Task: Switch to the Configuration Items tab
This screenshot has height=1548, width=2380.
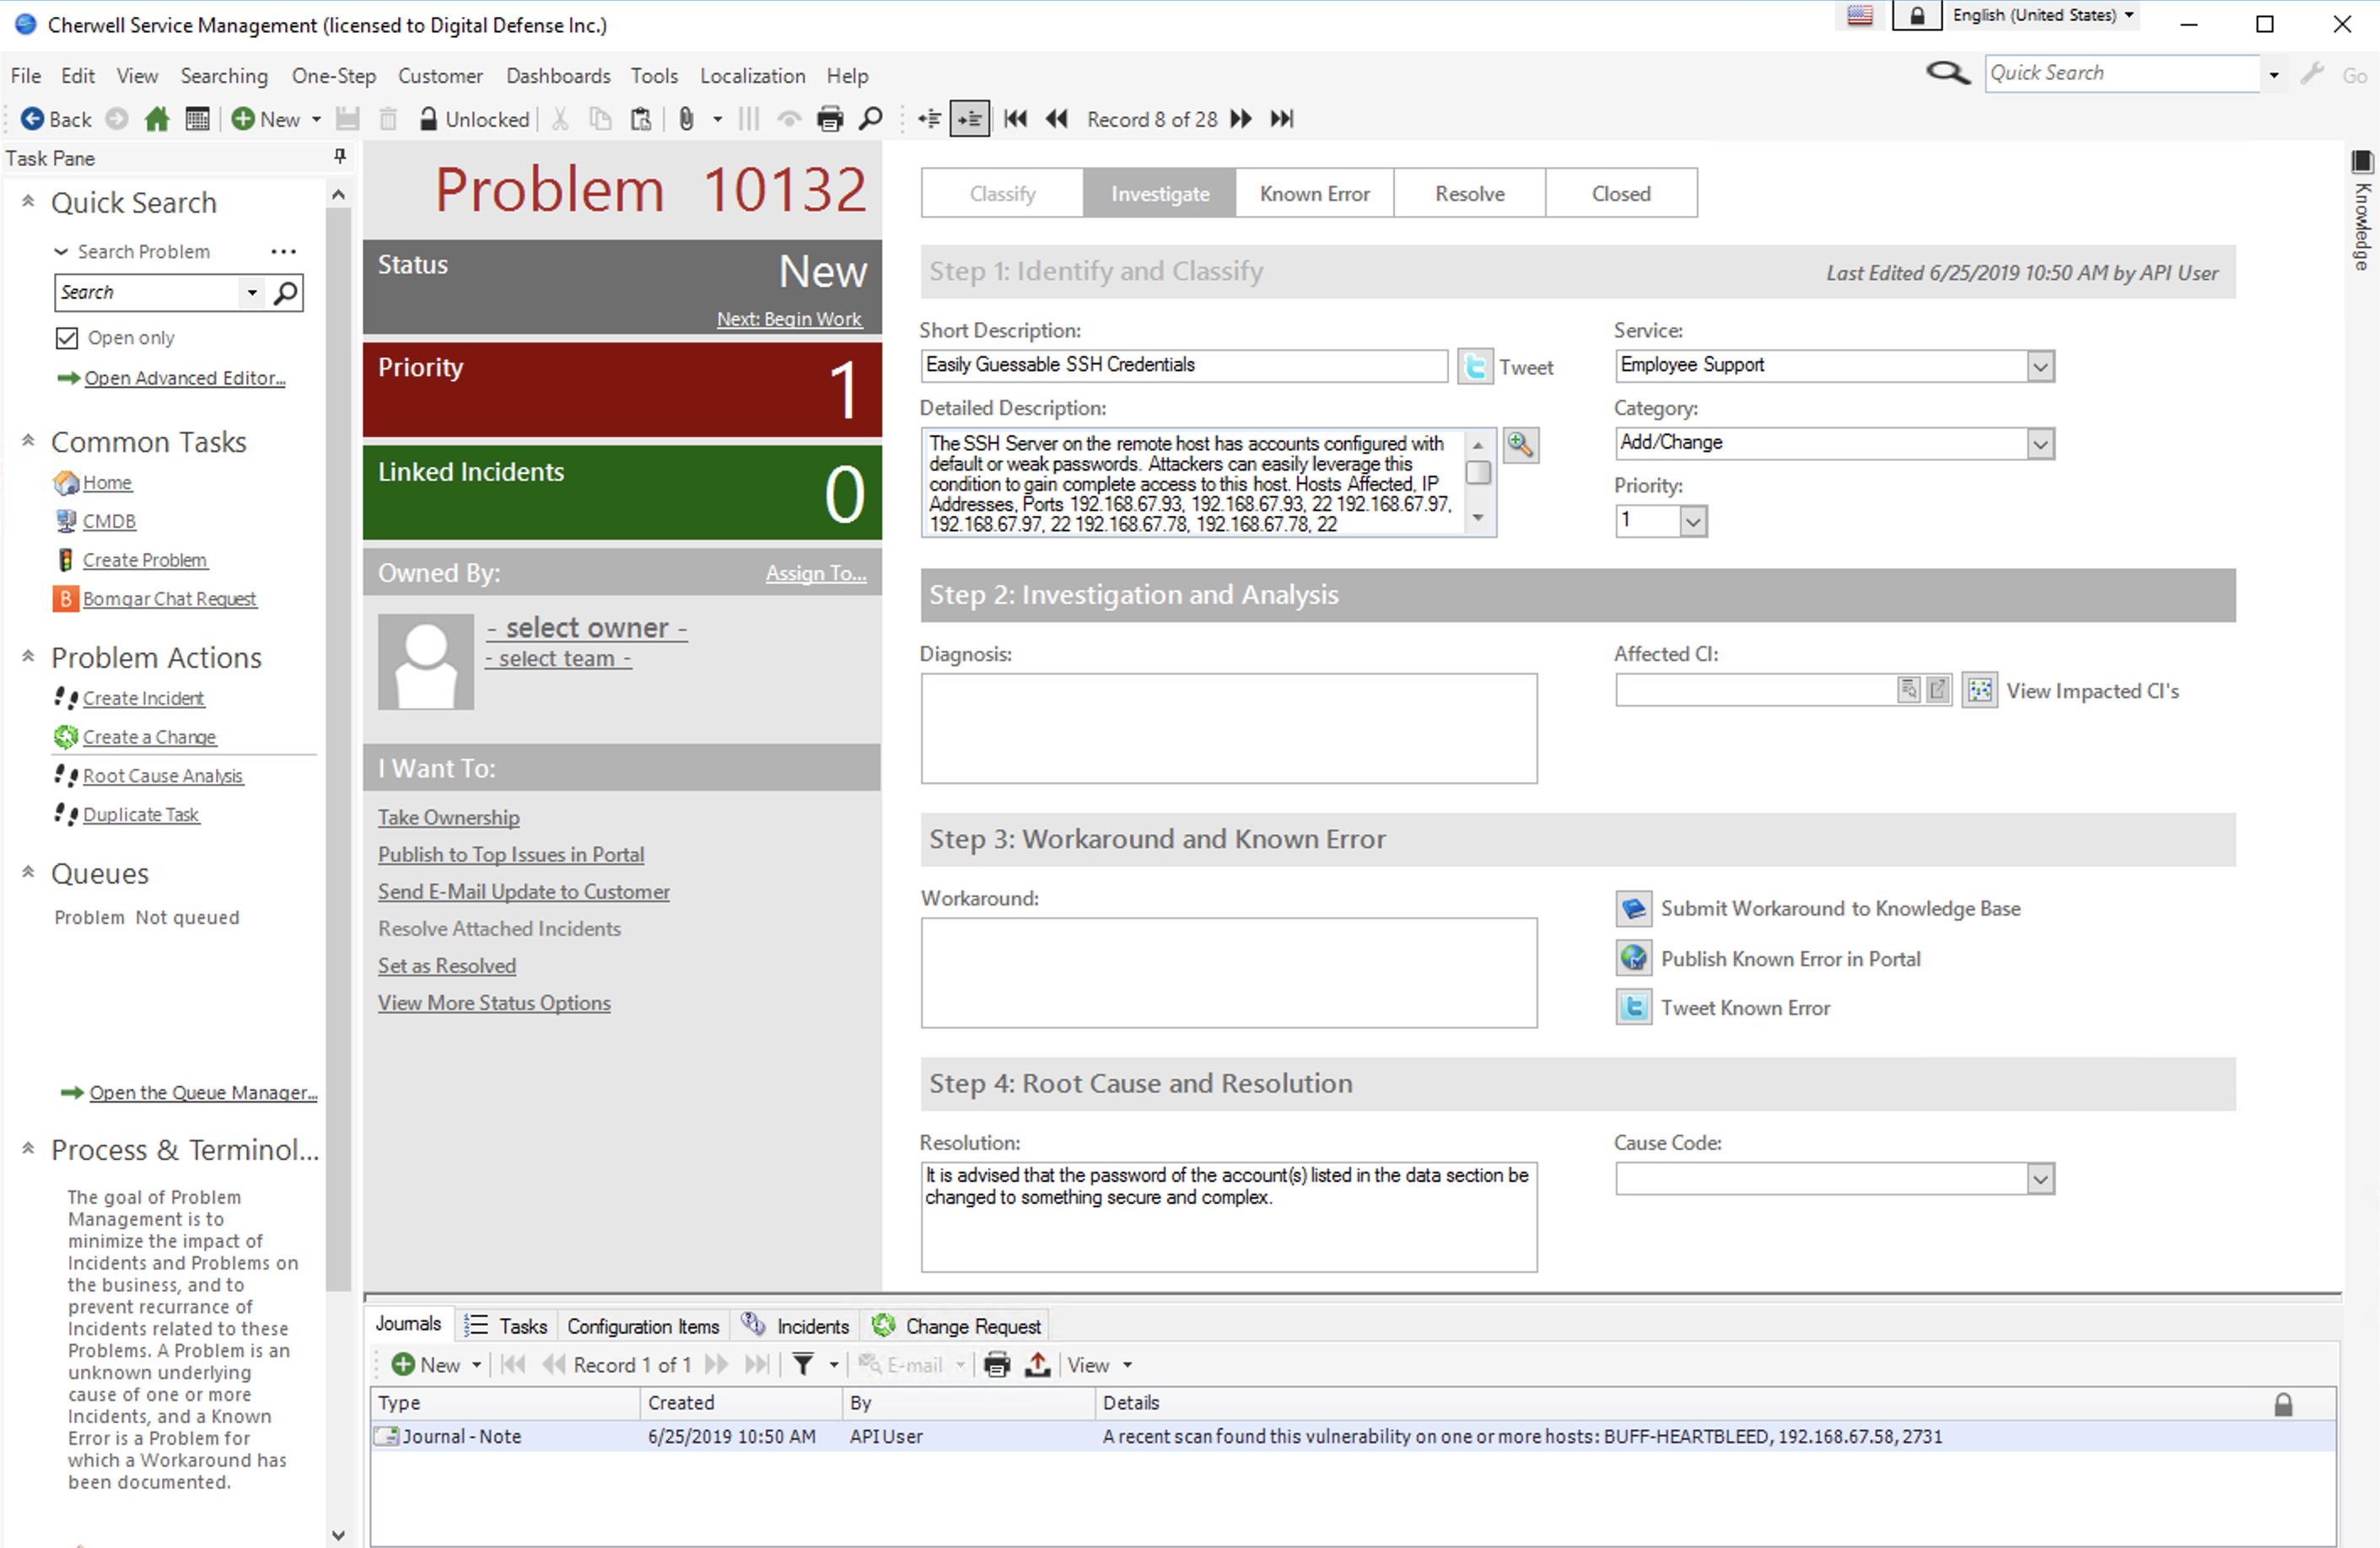Action: [643, 1326]
